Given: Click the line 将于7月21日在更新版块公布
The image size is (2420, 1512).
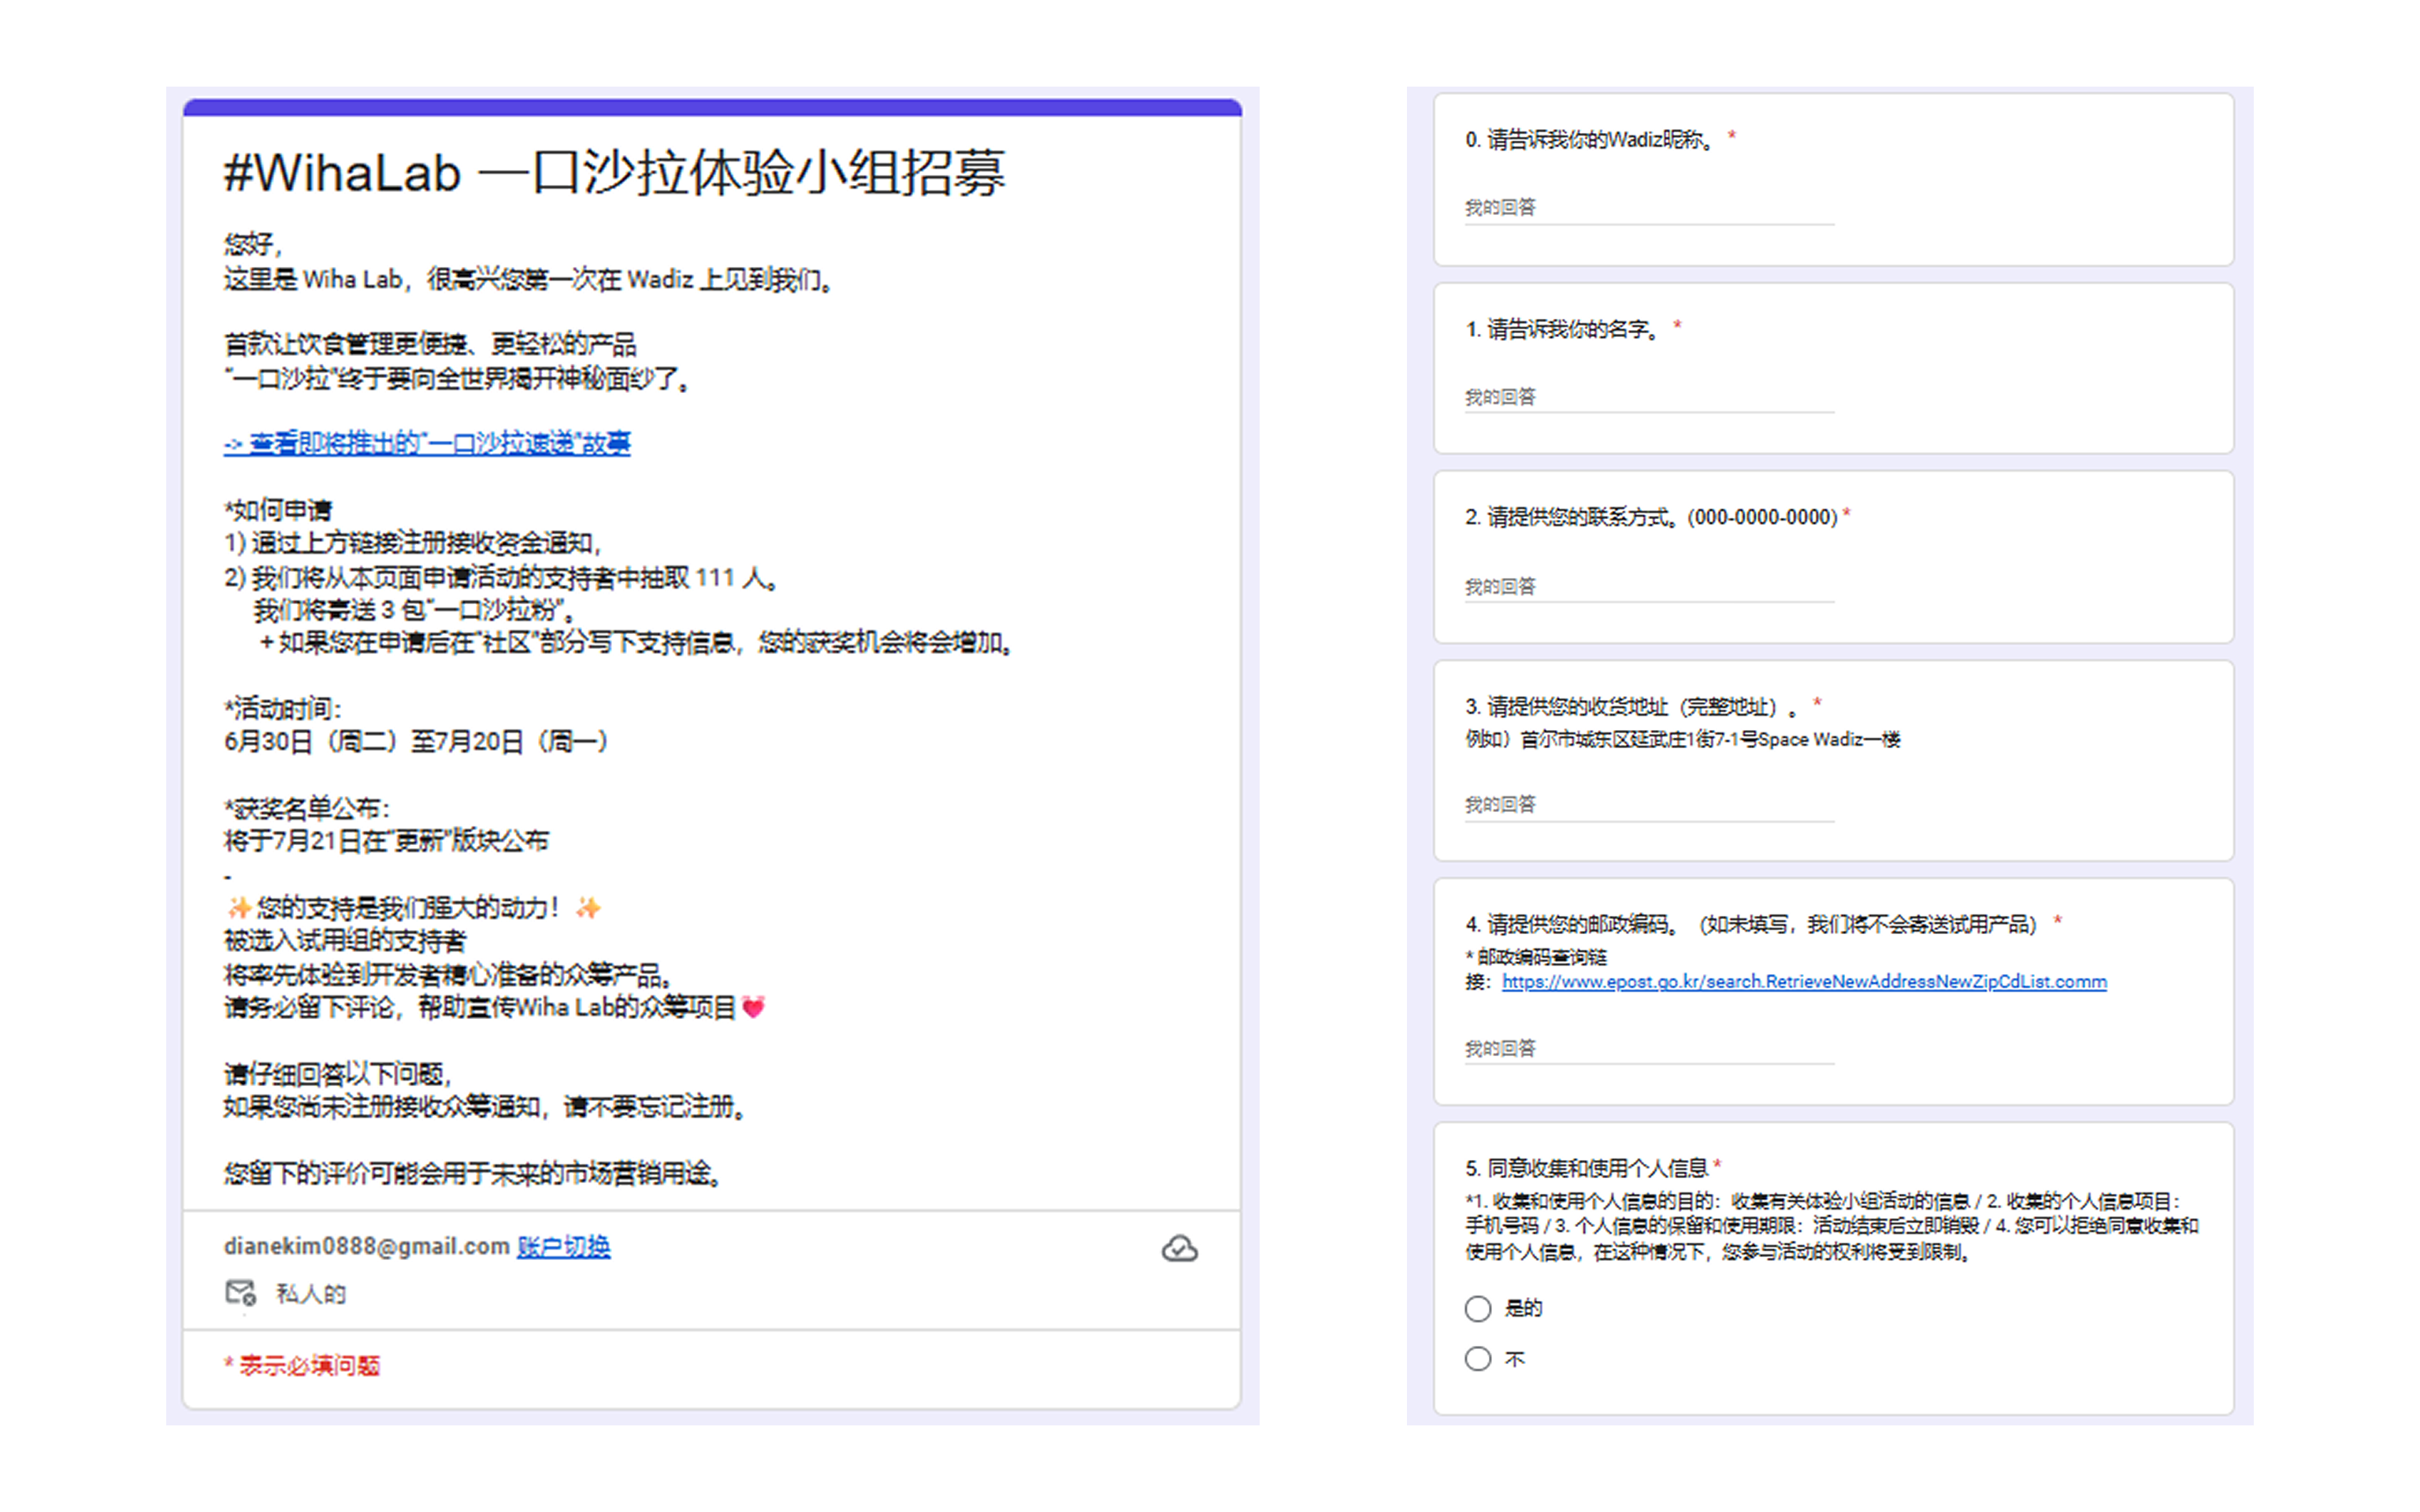Looking at the screenshot, I should (x=386, y=840).
